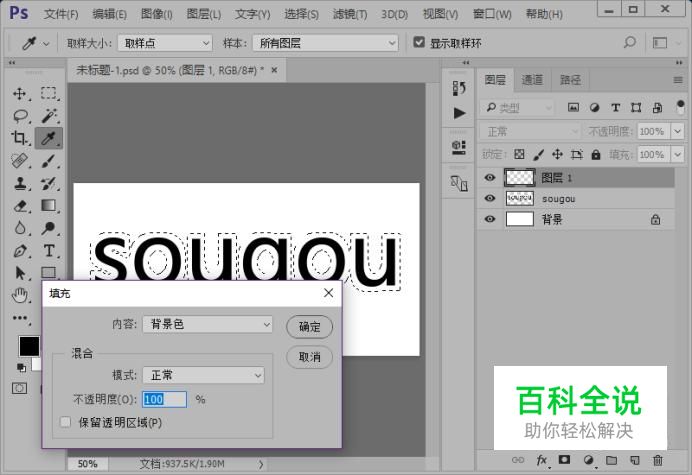Close the 填充 dialog
692x475 pixels.
[x=328, y=293]
